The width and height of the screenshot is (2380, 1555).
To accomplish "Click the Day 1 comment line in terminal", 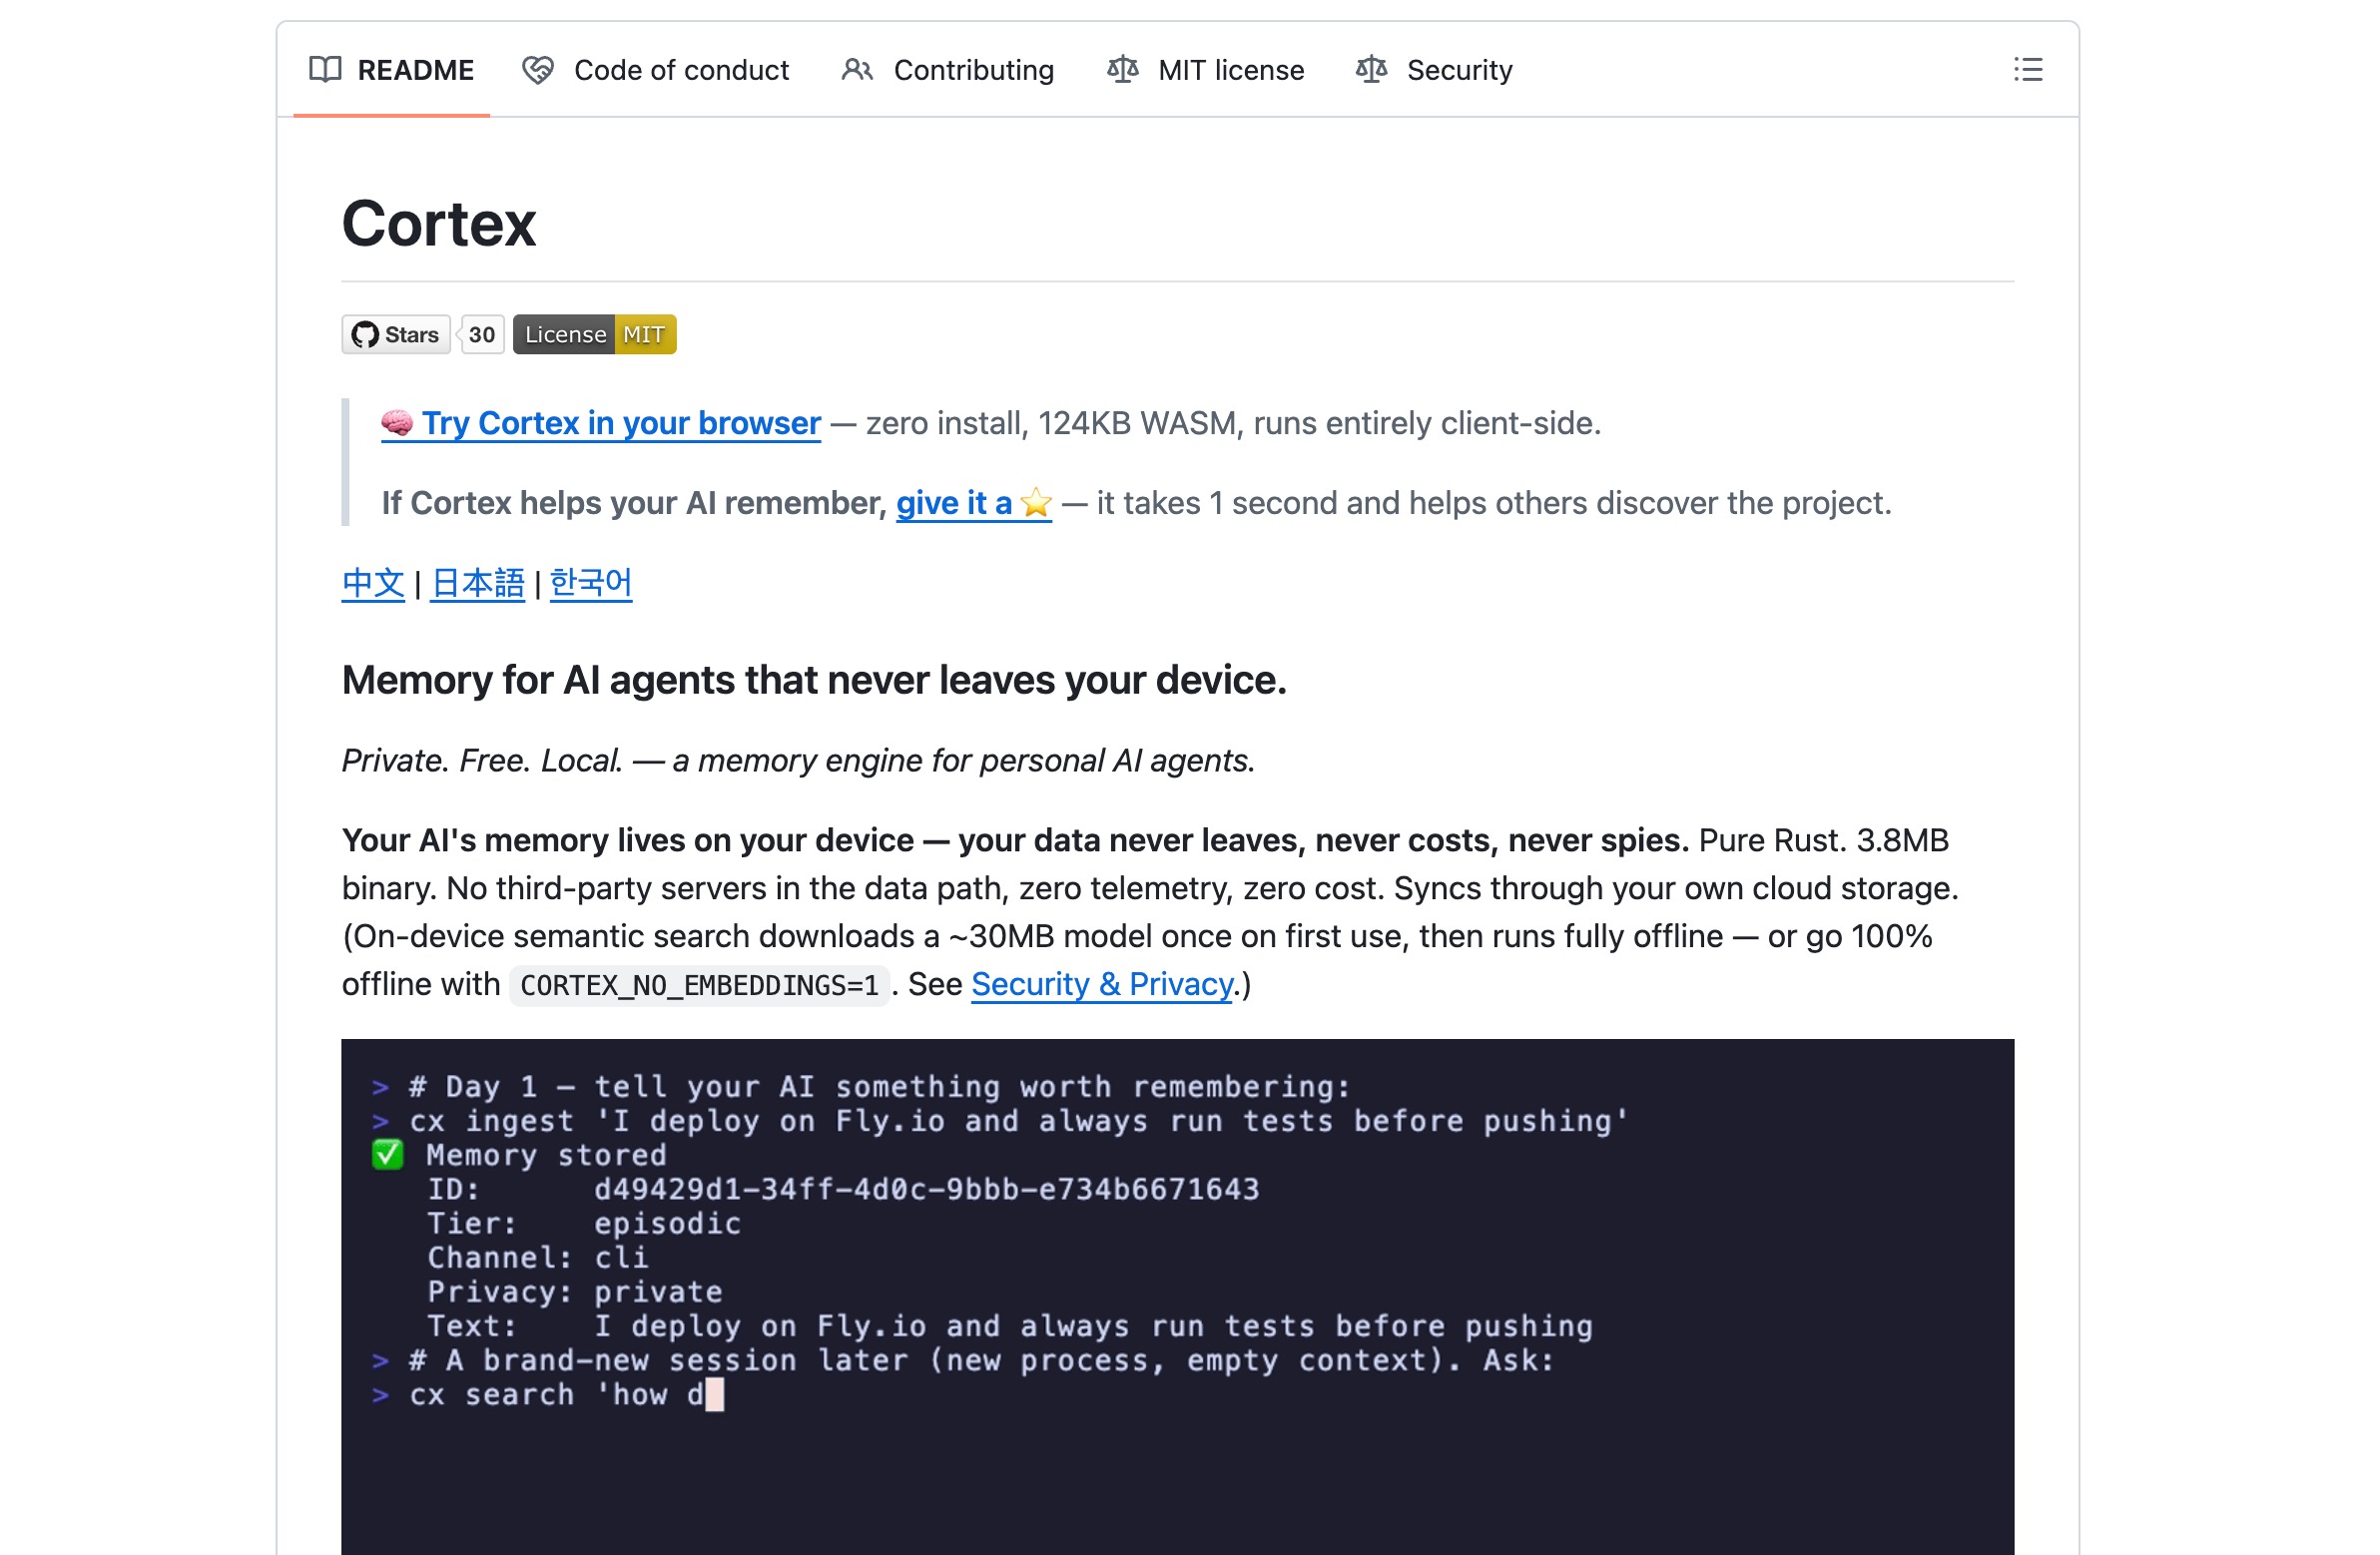I will 861,1087.
